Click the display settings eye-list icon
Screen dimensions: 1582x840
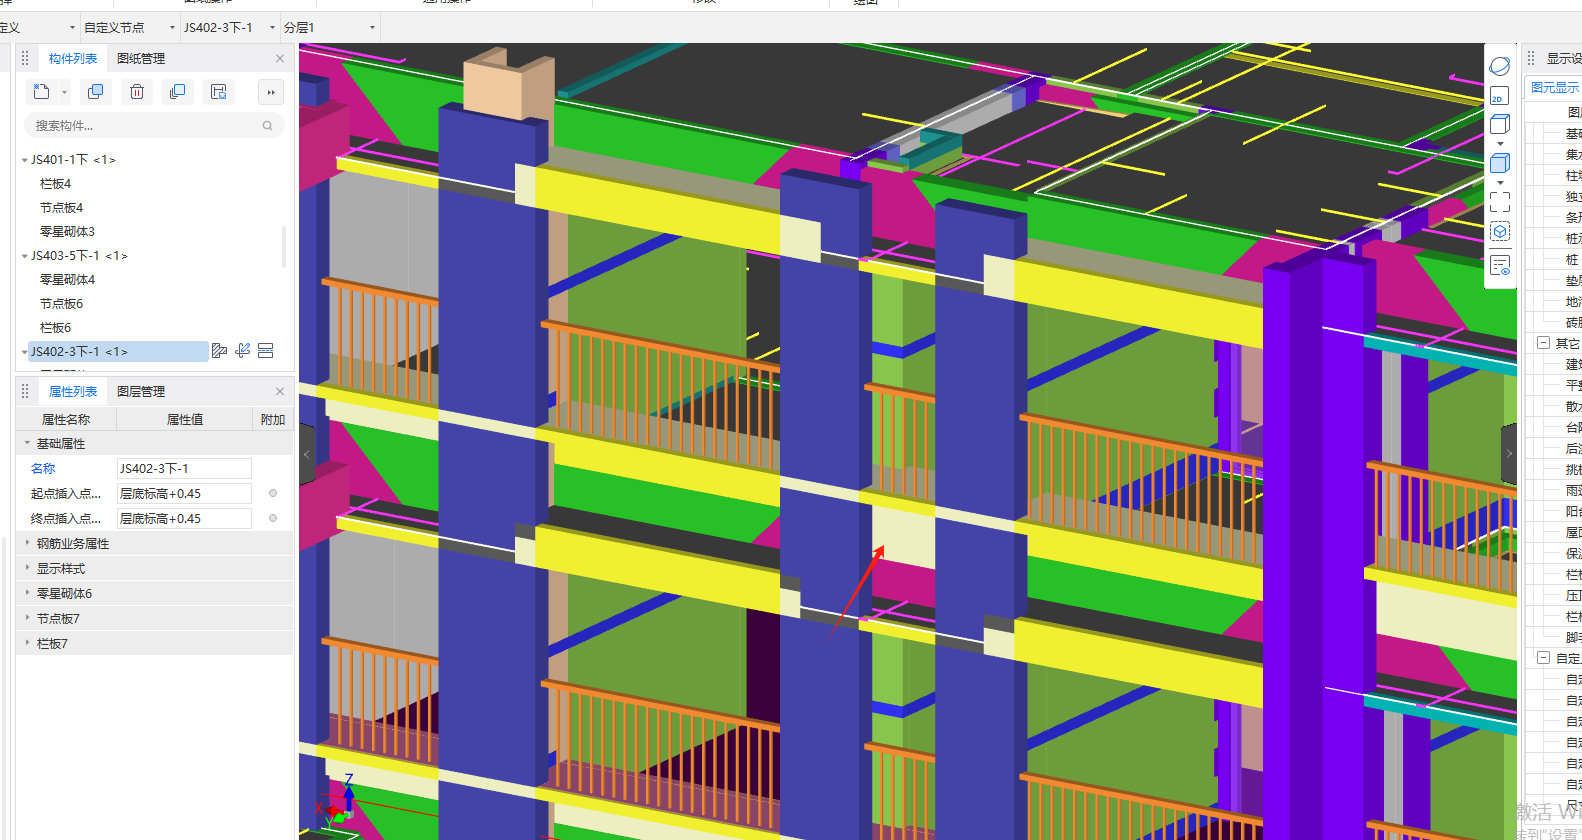(1500, 266)
